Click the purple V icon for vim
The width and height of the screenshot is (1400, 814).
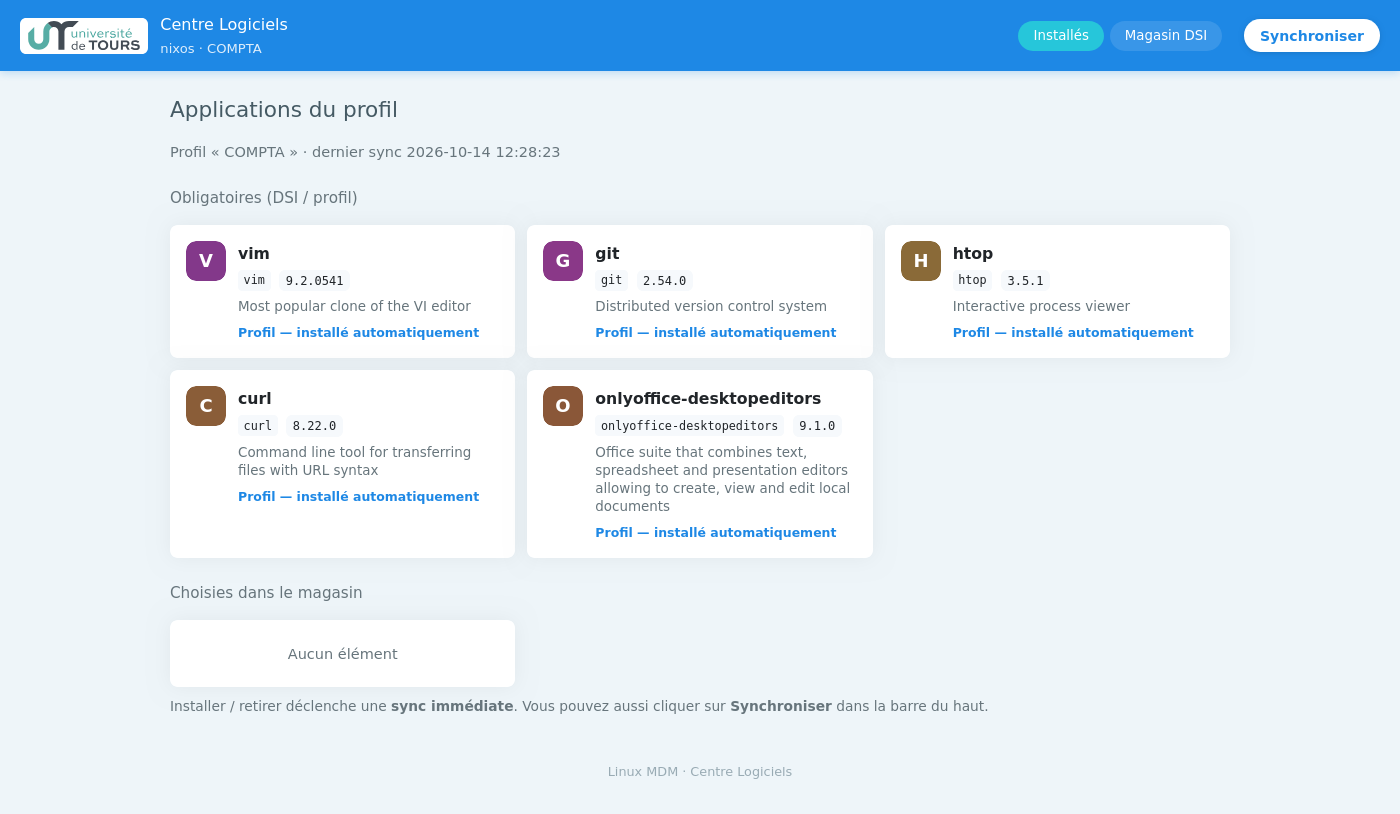tap(206, 261)
